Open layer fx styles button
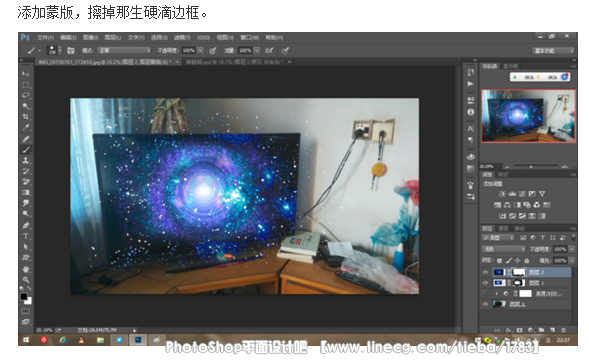The height and width of the screenshot is (364, 589). 508,330
